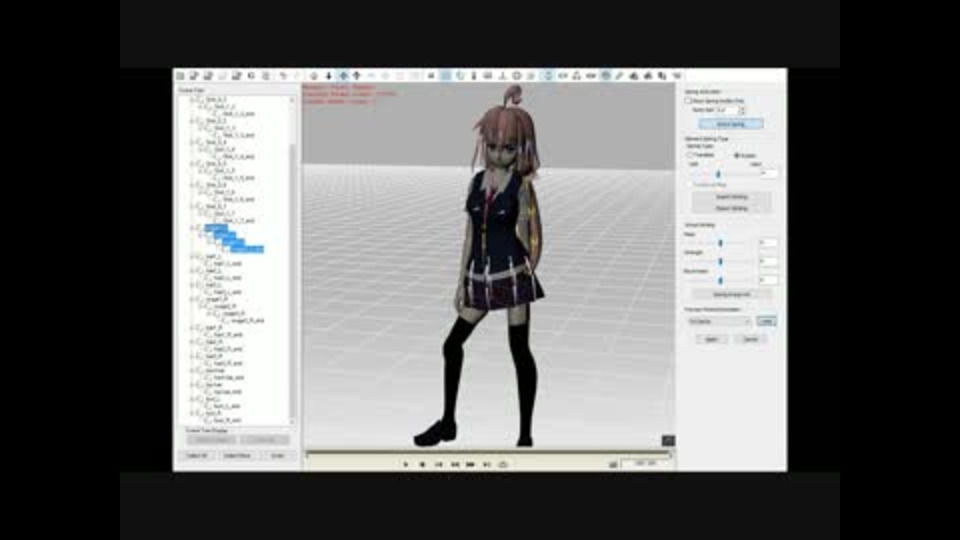960x540 pixels.
Task: Click the Mass slider handle
Action: 721,243
